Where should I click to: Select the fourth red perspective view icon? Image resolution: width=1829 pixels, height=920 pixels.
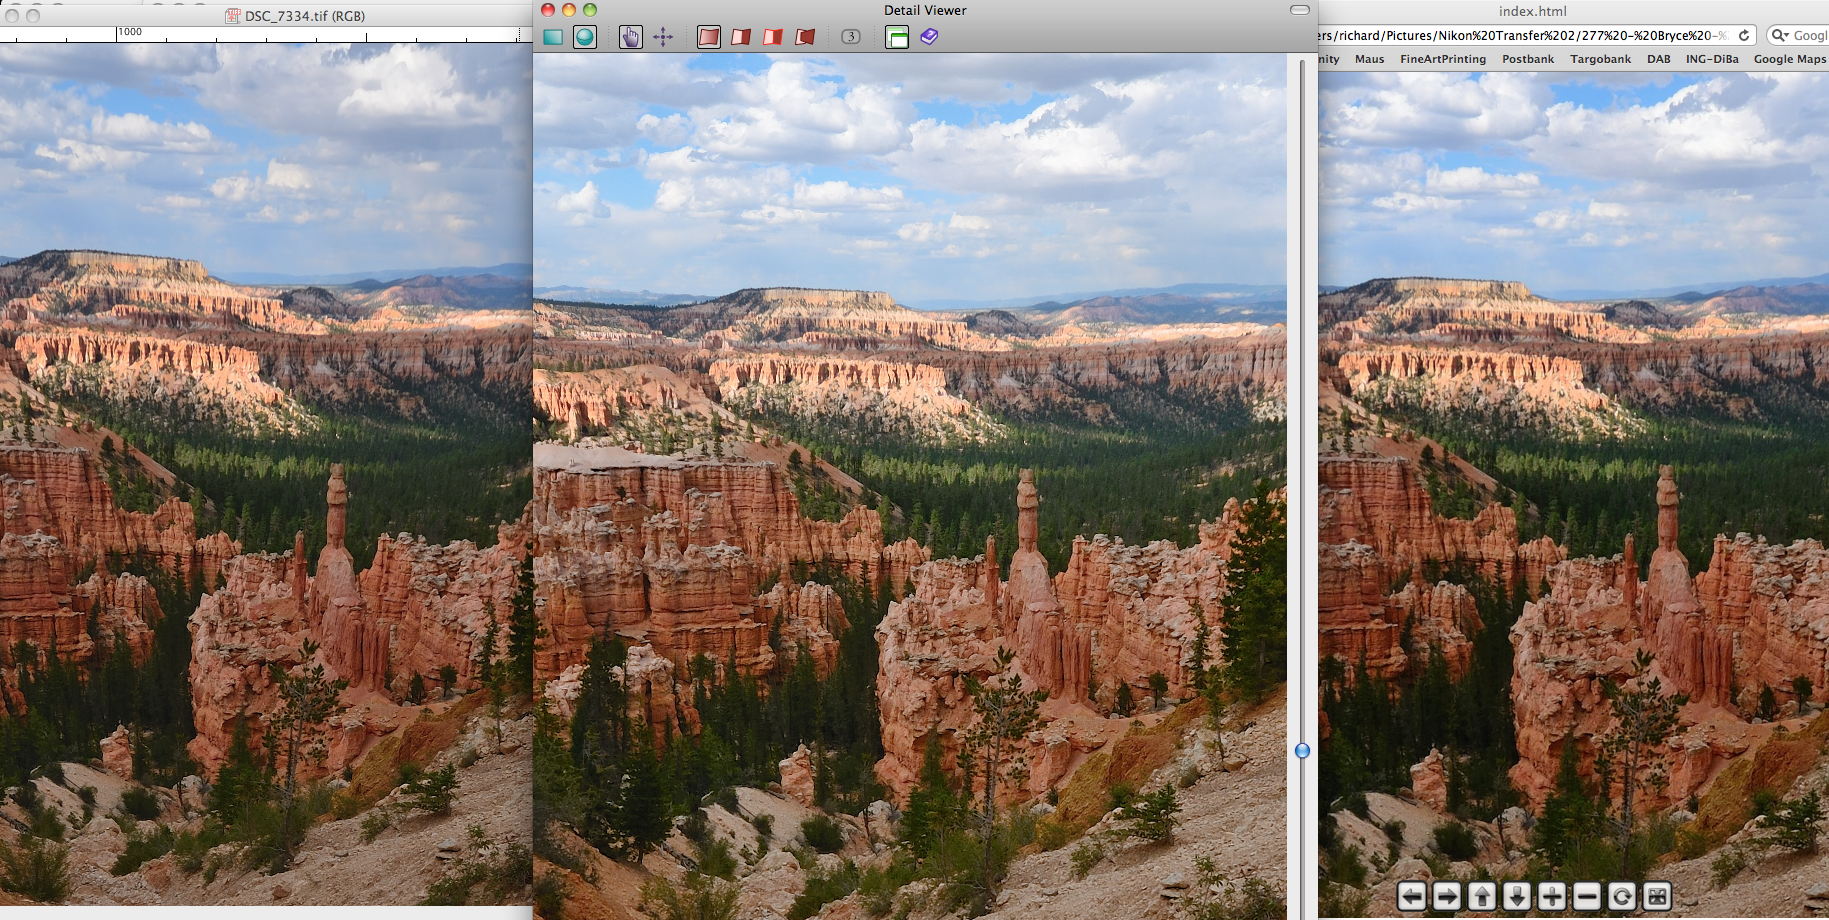[805, 38]
